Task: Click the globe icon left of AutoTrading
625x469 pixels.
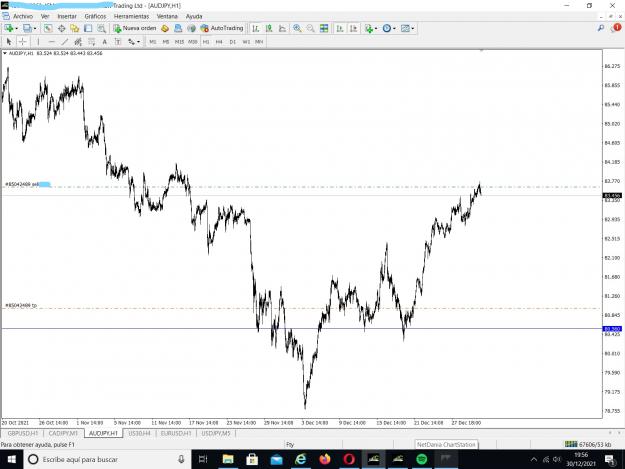Action: tap(191, 28)
